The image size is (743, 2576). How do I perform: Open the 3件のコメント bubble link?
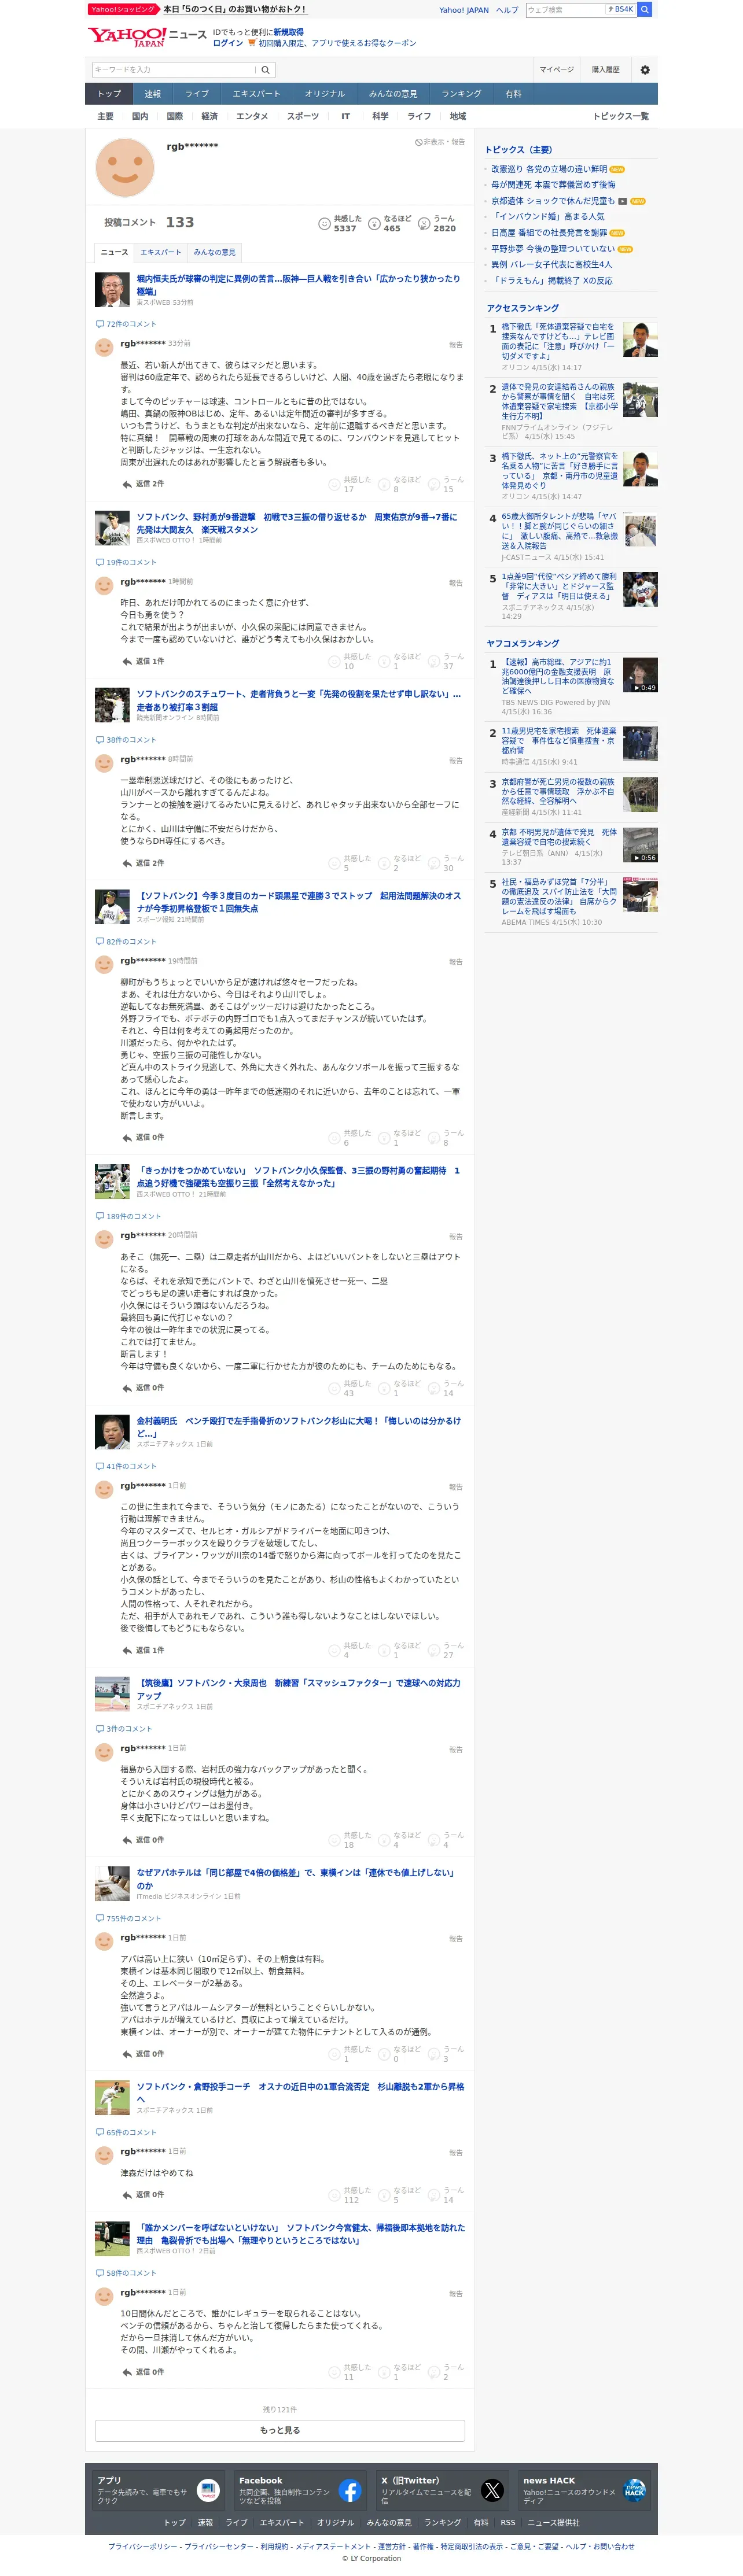point(124,1729)
